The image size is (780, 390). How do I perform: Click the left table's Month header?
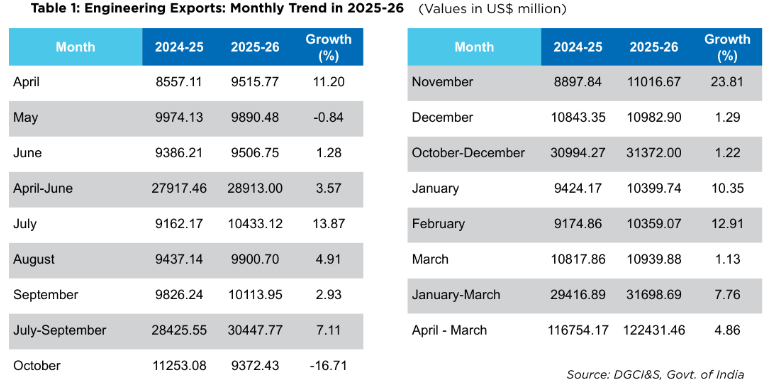75,47
